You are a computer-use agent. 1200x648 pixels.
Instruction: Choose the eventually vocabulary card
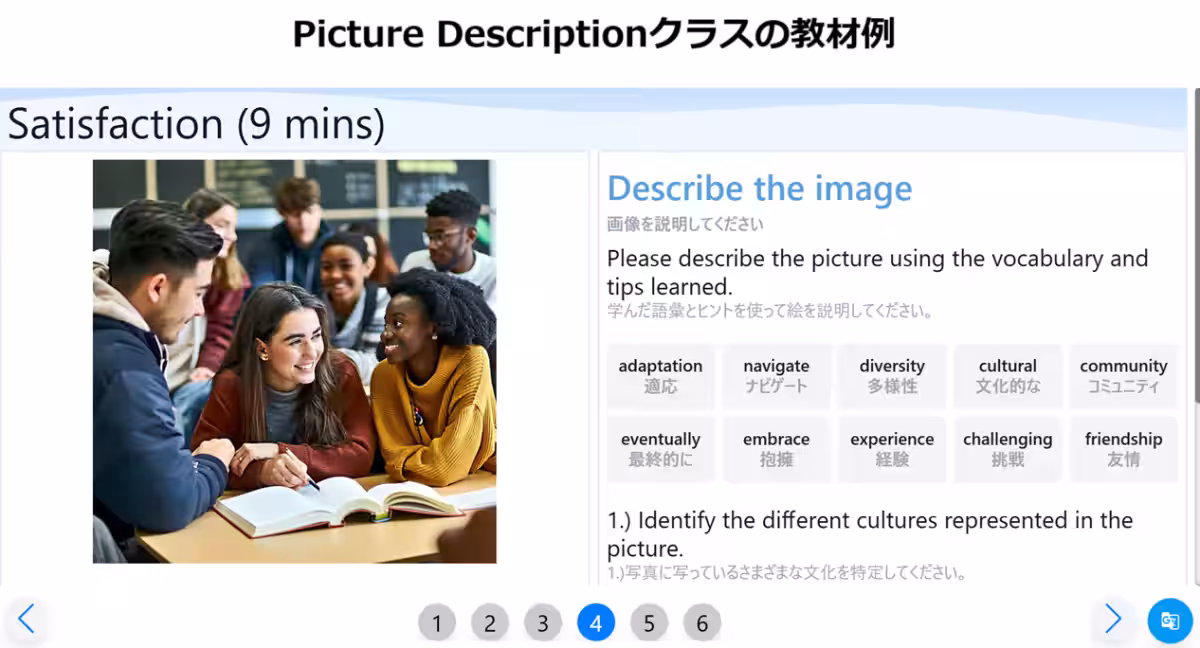pos(660,448)
